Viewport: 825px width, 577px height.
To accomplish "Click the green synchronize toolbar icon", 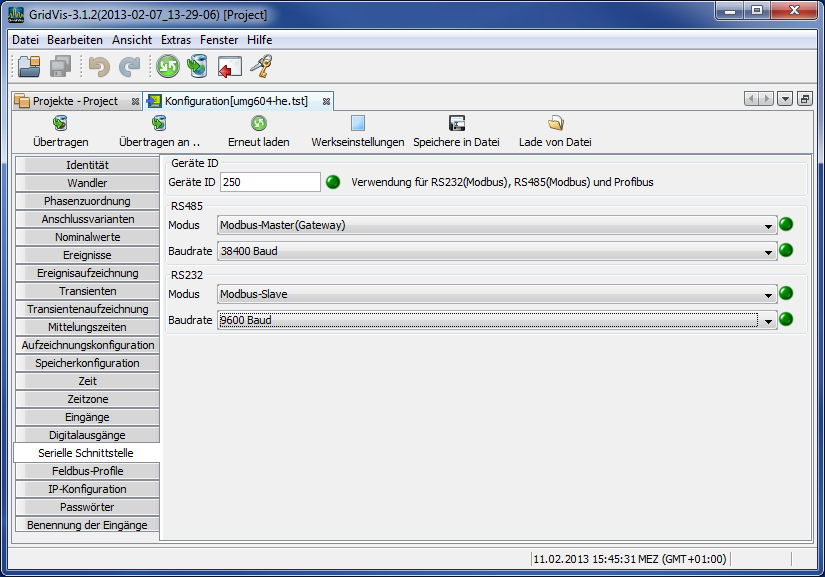I will (167, 67).
